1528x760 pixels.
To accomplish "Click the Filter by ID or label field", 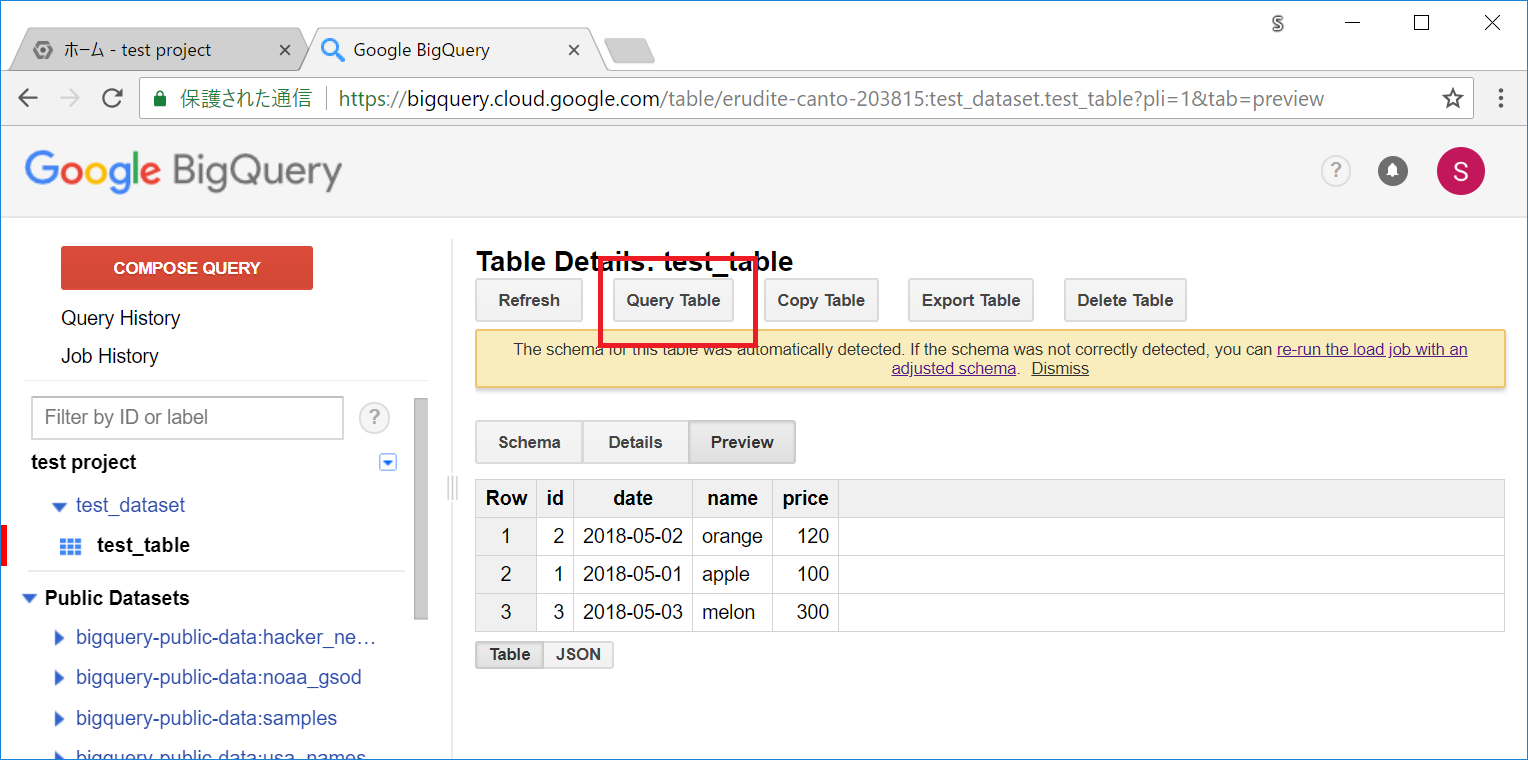I will pyautogui.click(x=188, y=417).
